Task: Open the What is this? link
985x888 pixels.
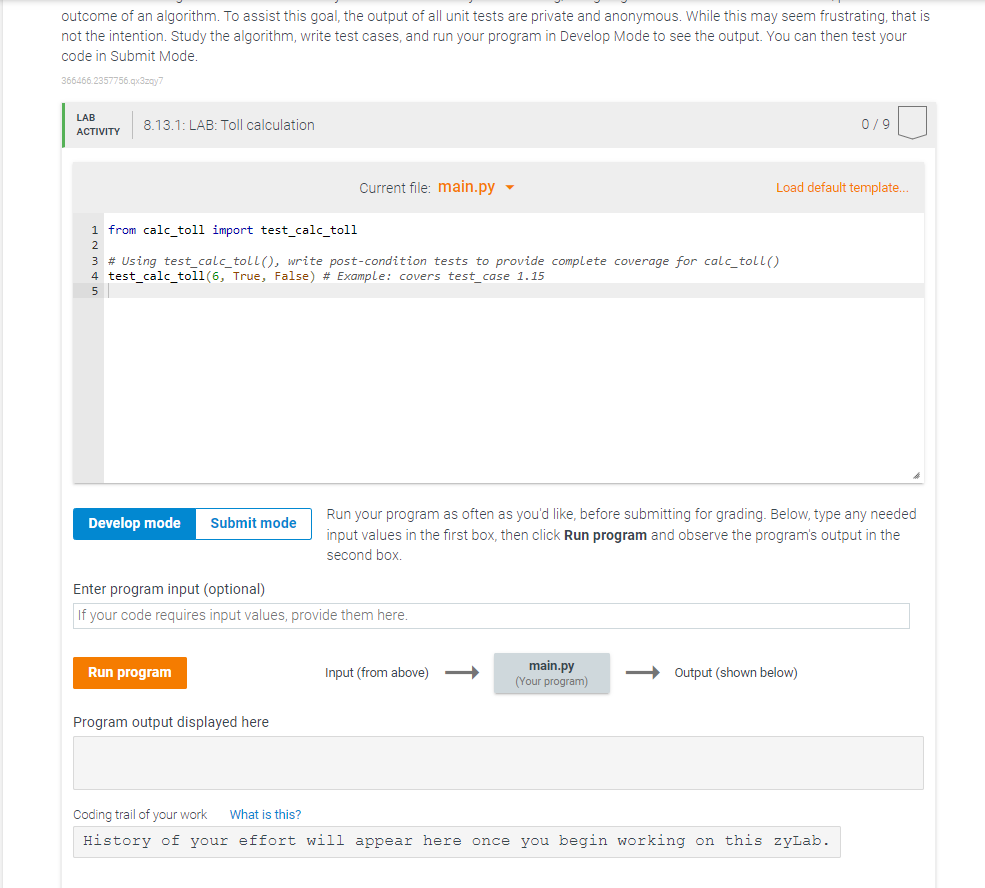Action: coord(265,814)
